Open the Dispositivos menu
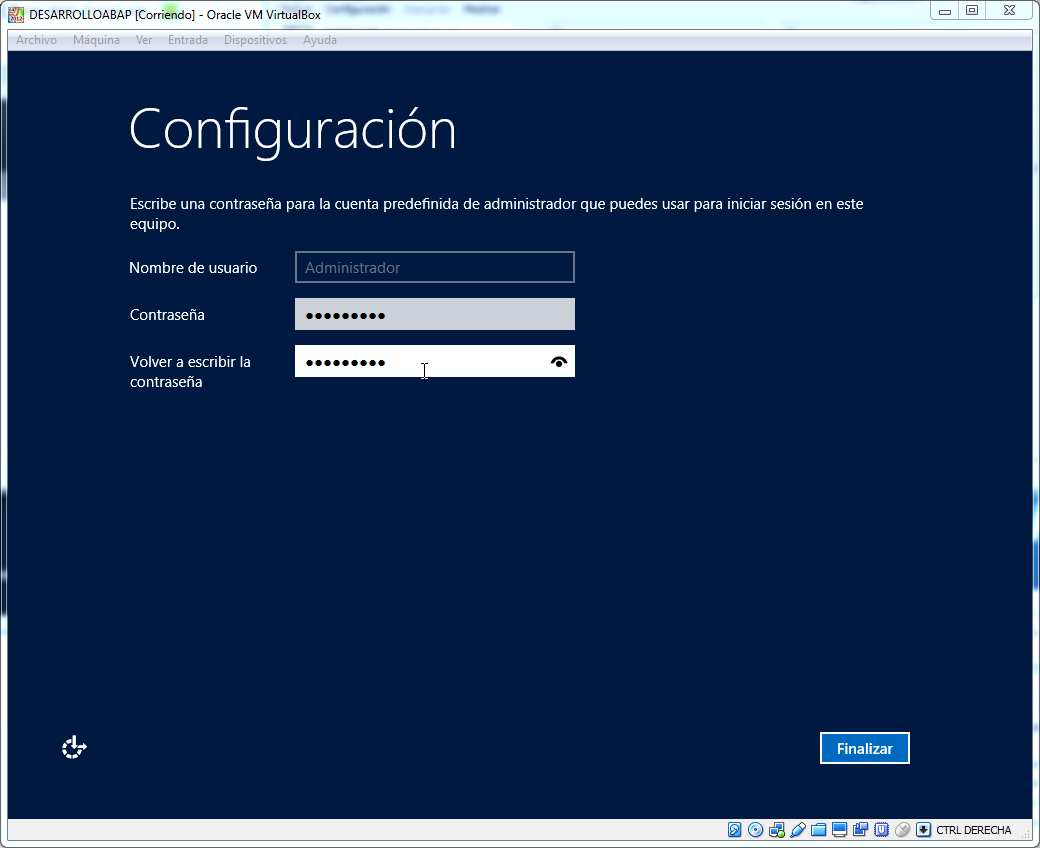Screen dimensions: 1040x848 coord(255,40)
